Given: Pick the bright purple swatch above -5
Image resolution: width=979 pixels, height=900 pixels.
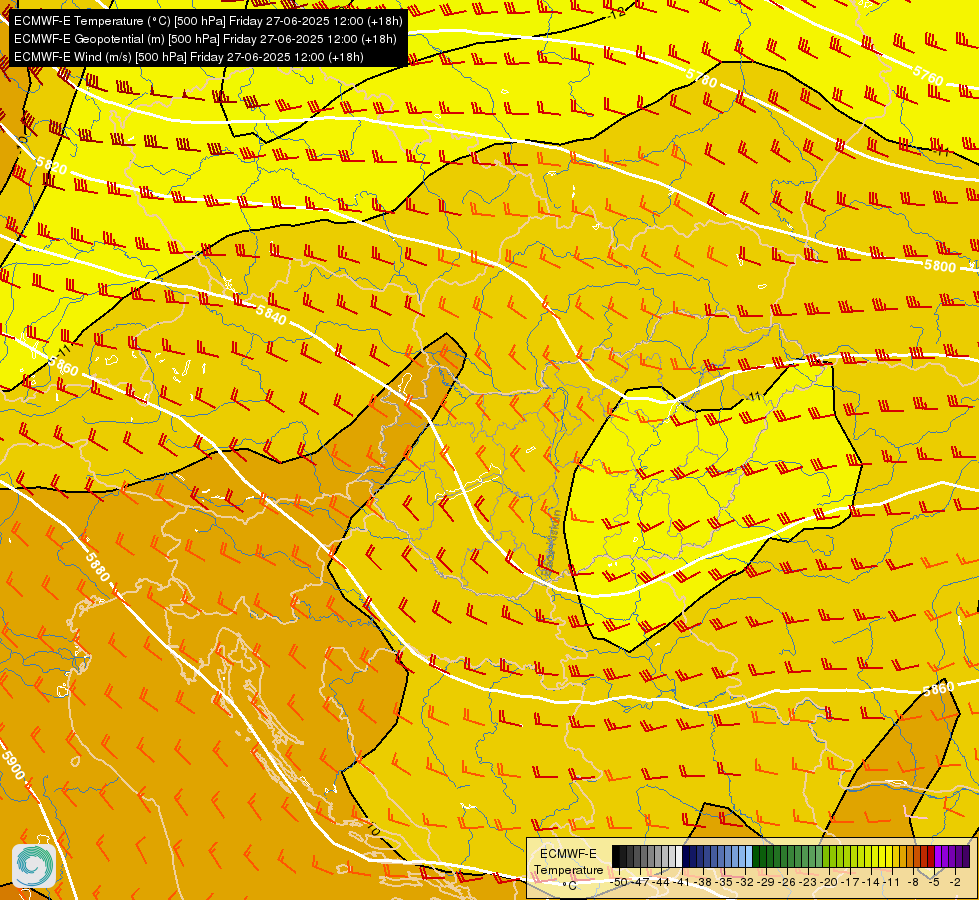Looking at the screenshot, I should tap(938, 856).
